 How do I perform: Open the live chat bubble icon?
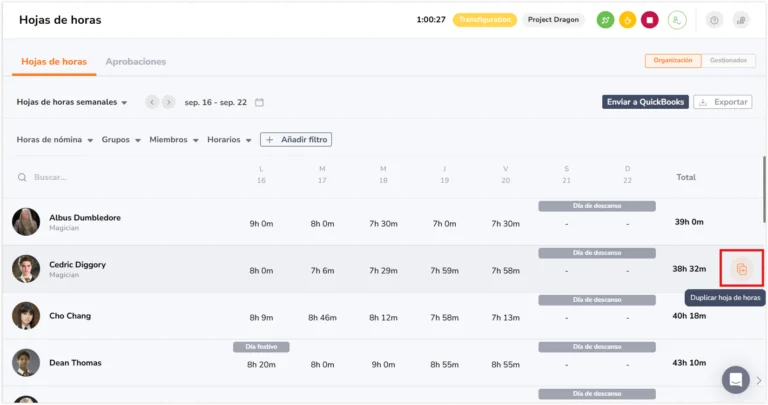click(x=735, y=380)
